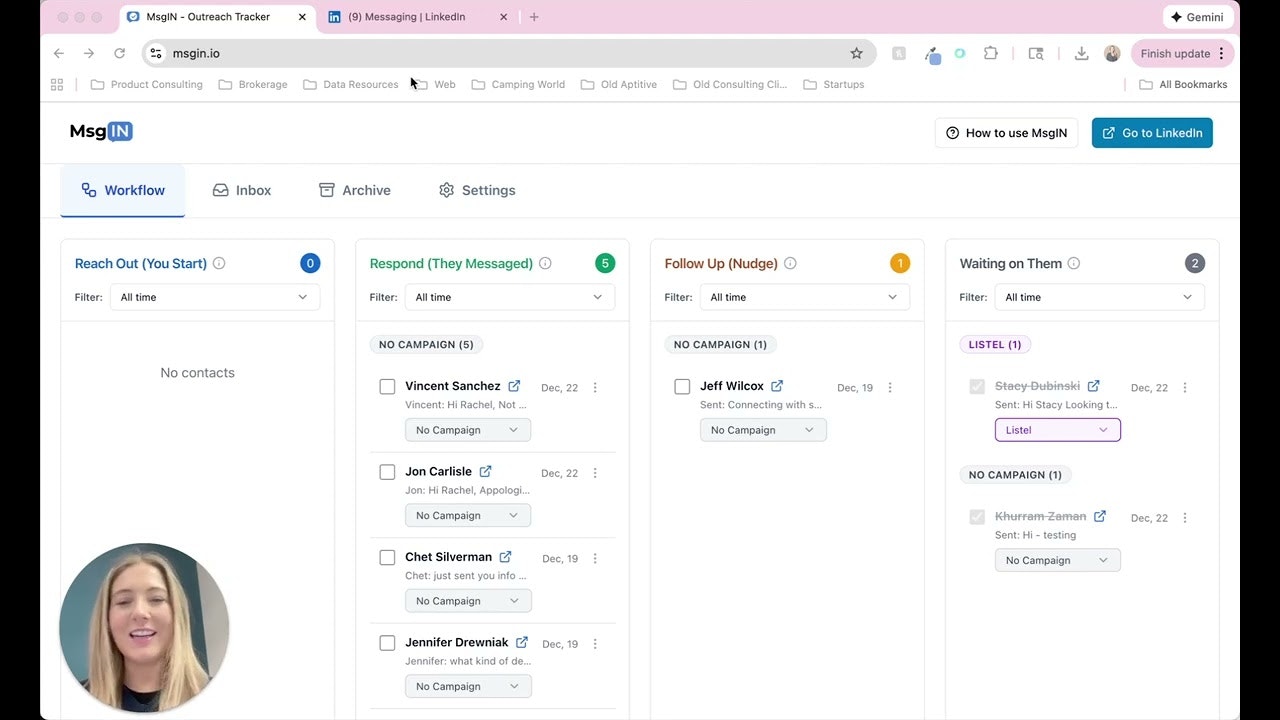The image size is (1280, 720).
Task: Open more options for Chet Silverman card
Action: point(595,559)
